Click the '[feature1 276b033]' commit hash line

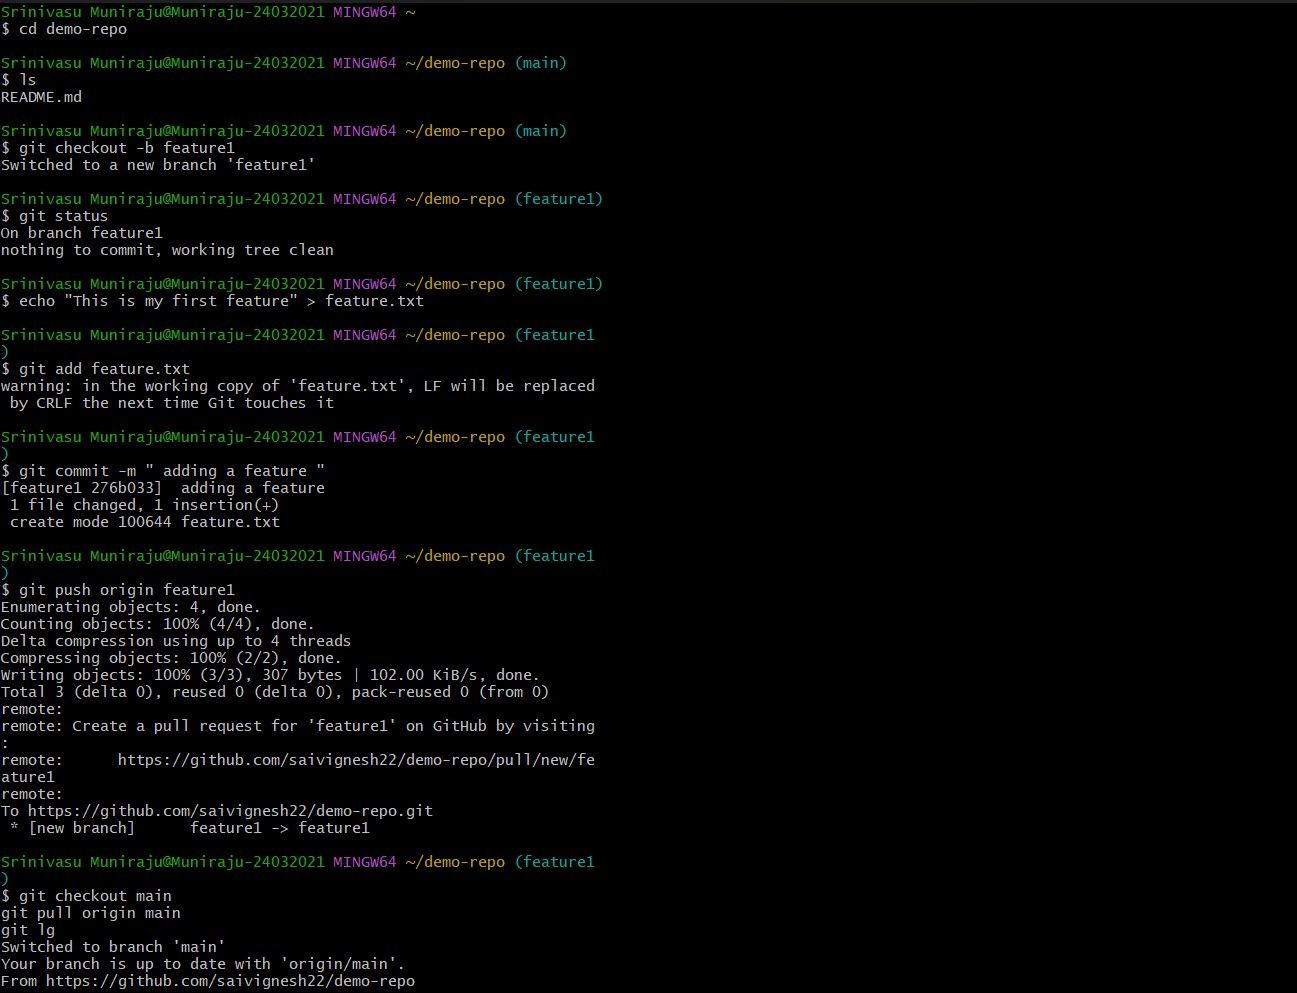(x=163, y=488)
